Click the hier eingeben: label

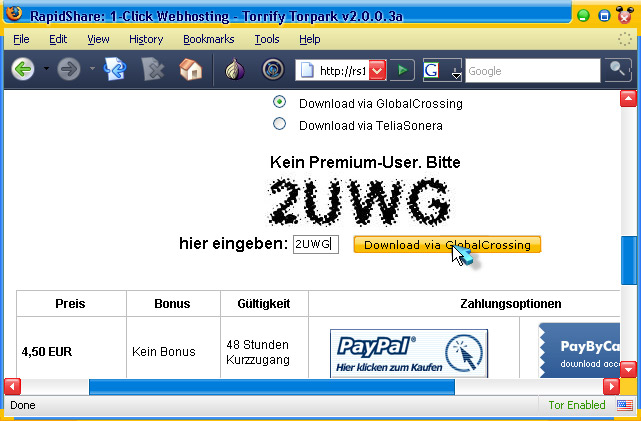pos(233,244)
